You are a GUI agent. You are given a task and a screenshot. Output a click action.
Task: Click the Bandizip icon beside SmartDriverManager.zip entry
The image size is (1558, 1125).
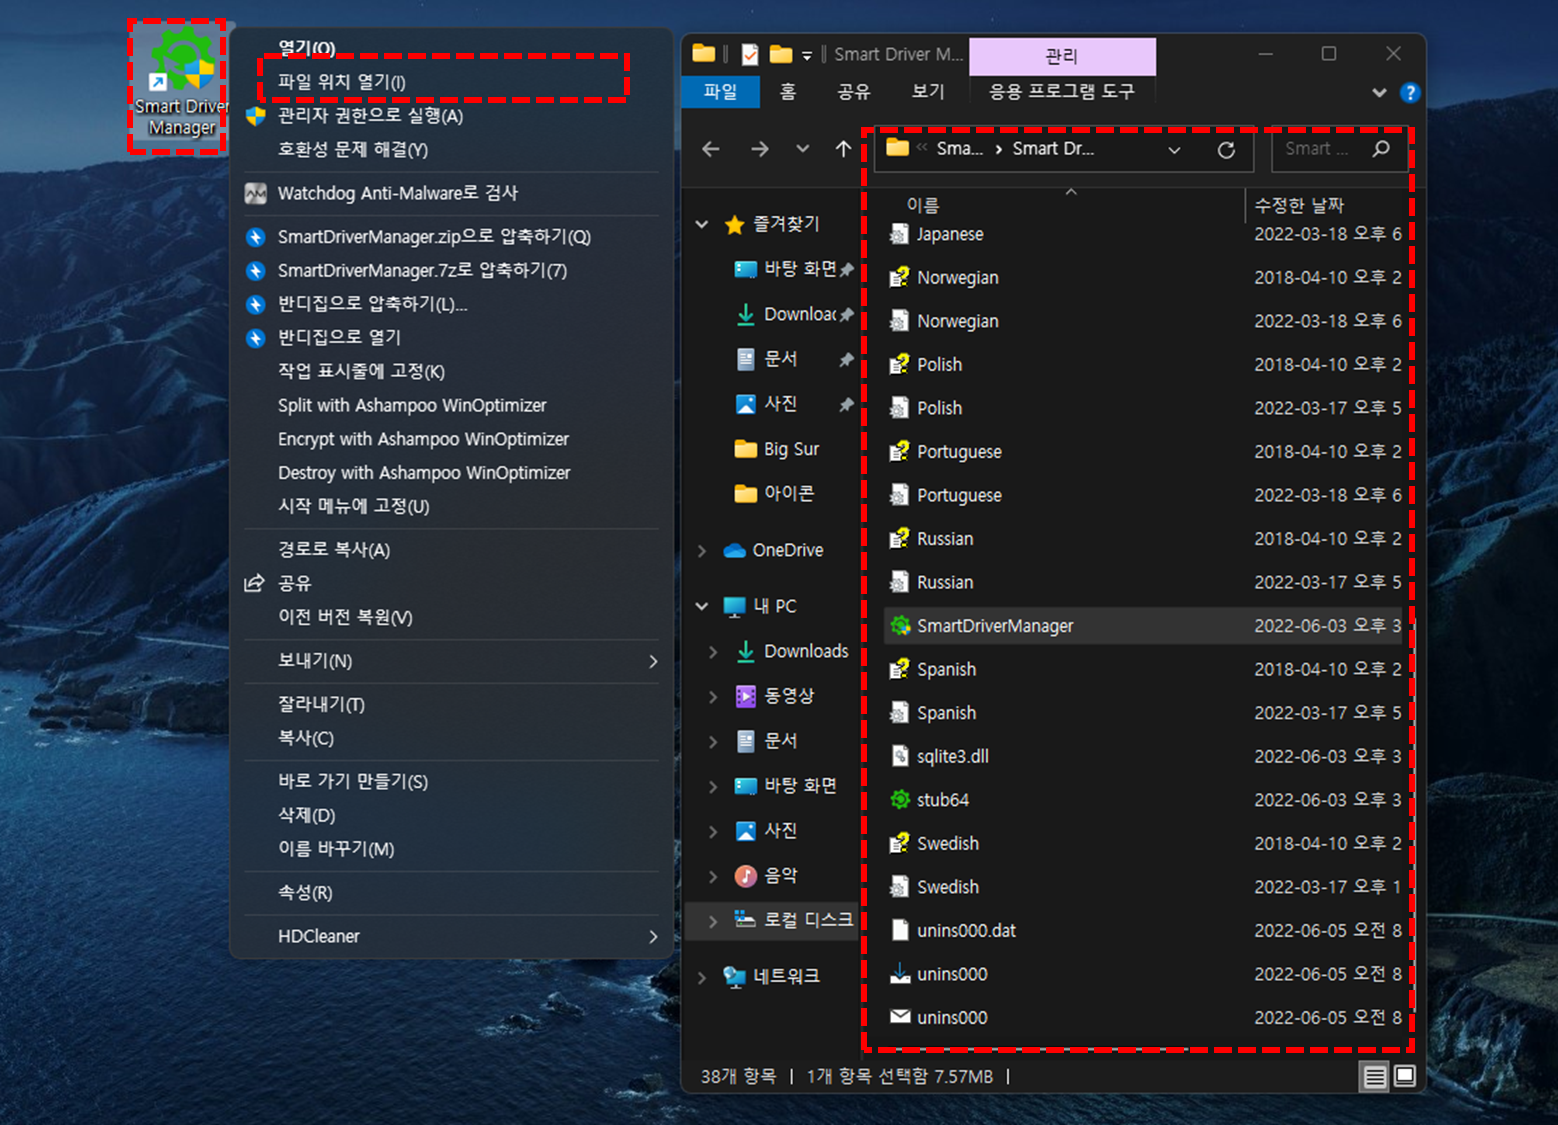point(256,237)
